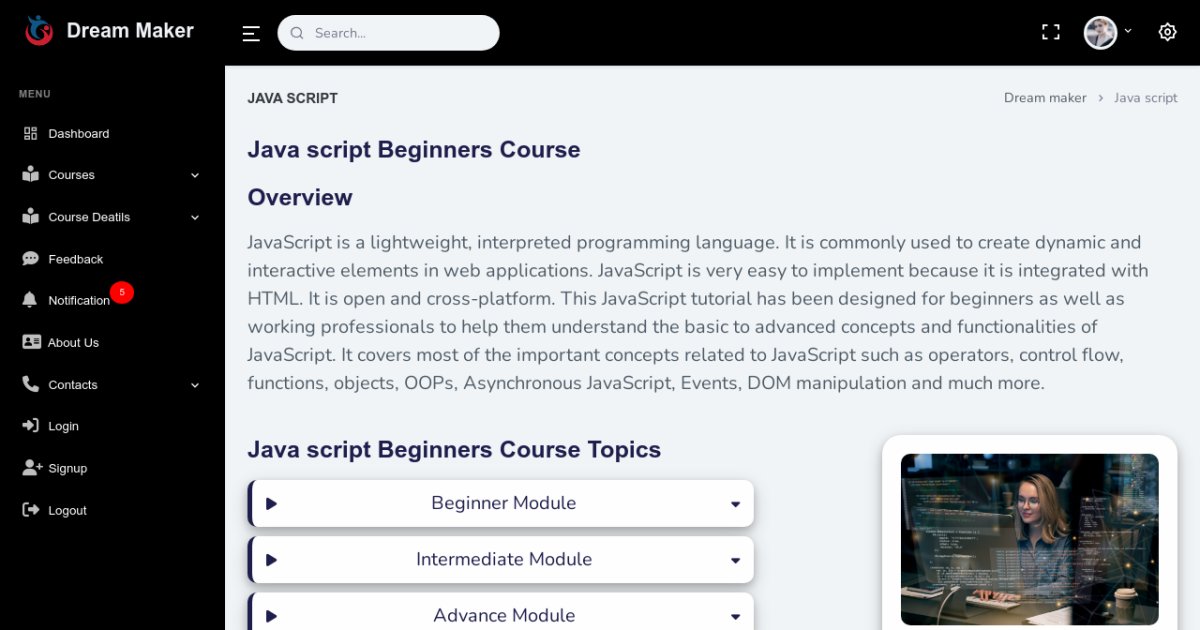Viewport: 1200px width, 630px height.
Task: Click the Contacts phone icon
Action: 30,384
